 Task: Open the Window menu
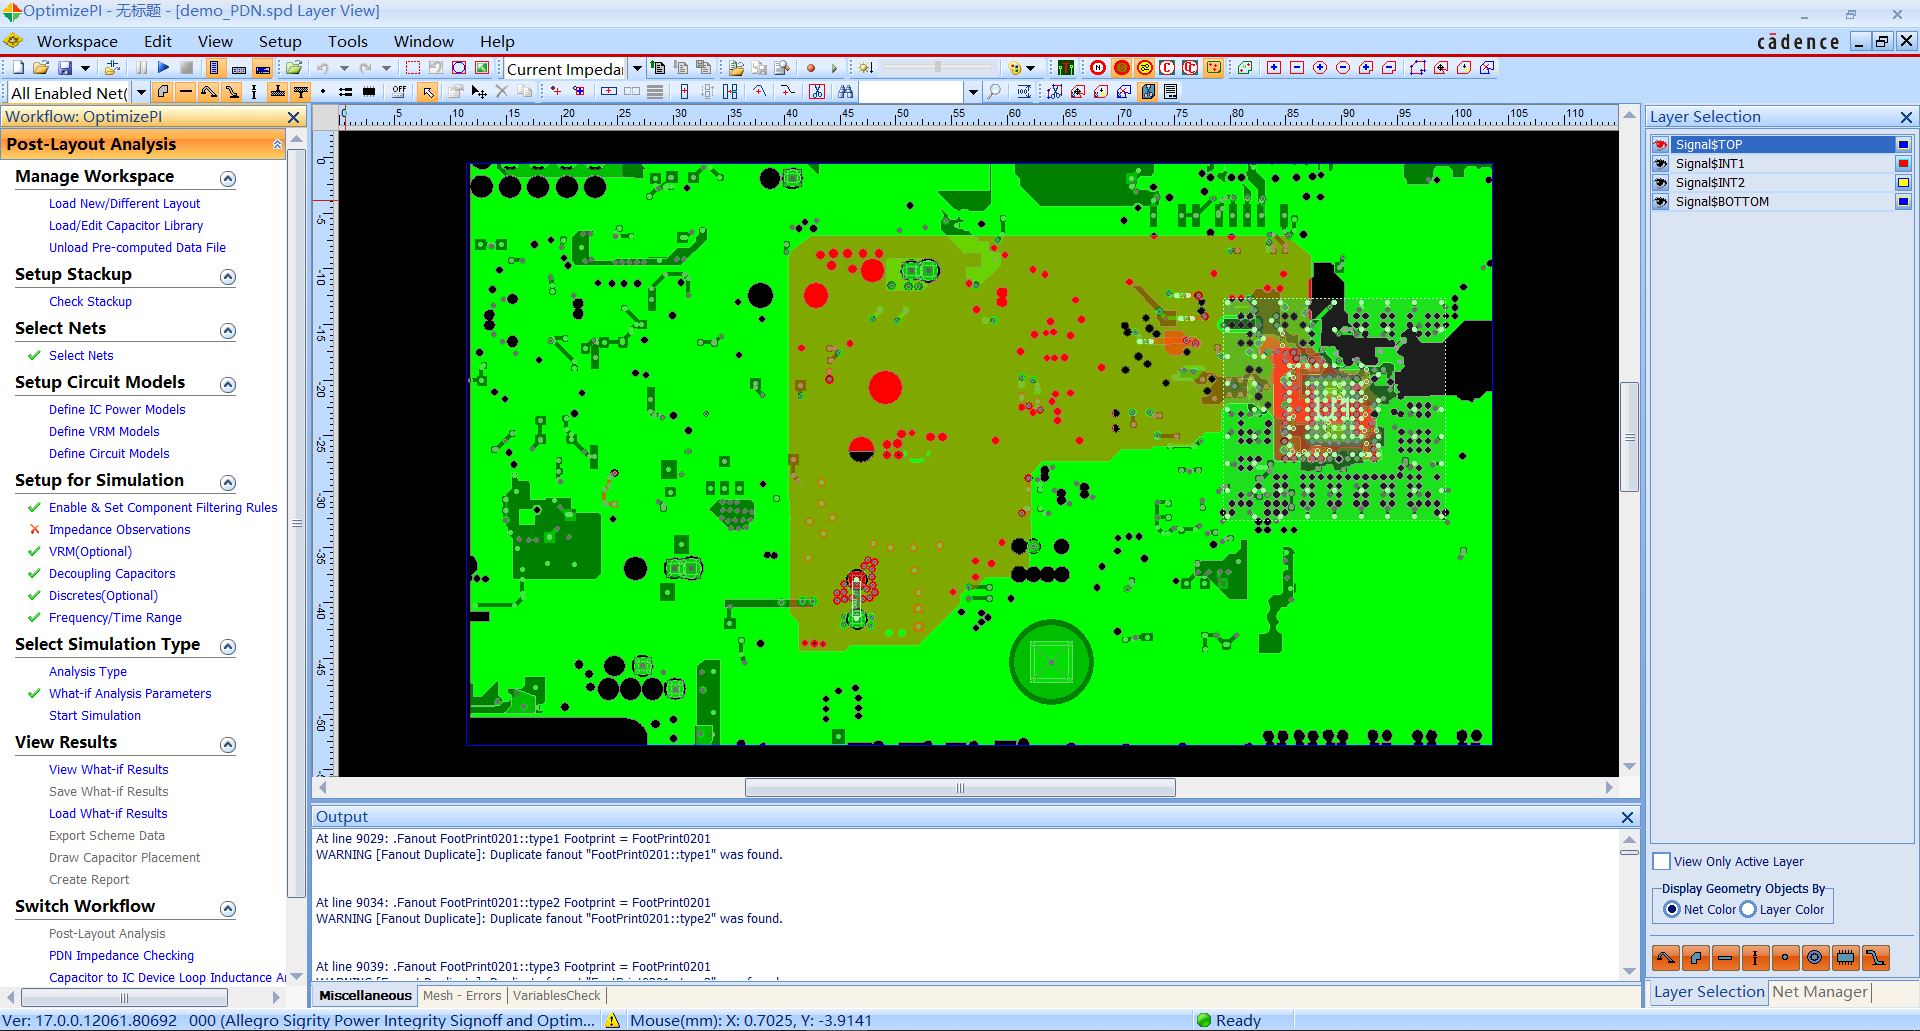423,41
